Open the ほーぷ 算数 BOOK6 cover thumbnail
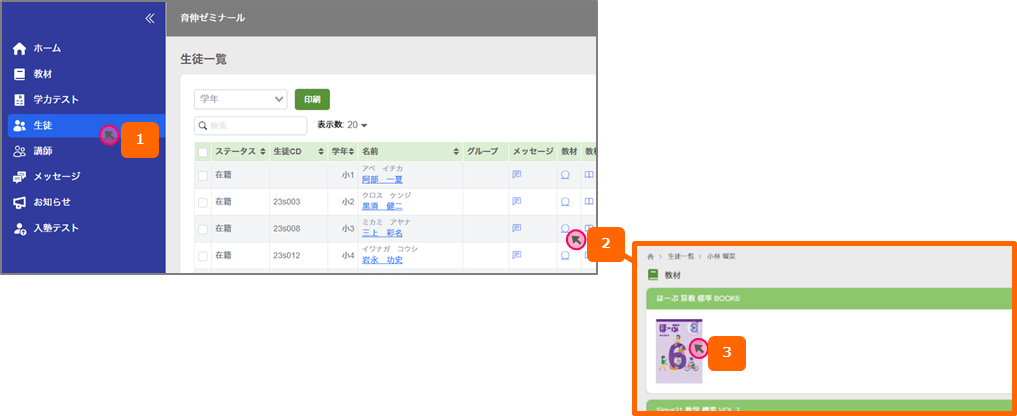Screen dimensions: 1017x416 click(x=679, y=351)
